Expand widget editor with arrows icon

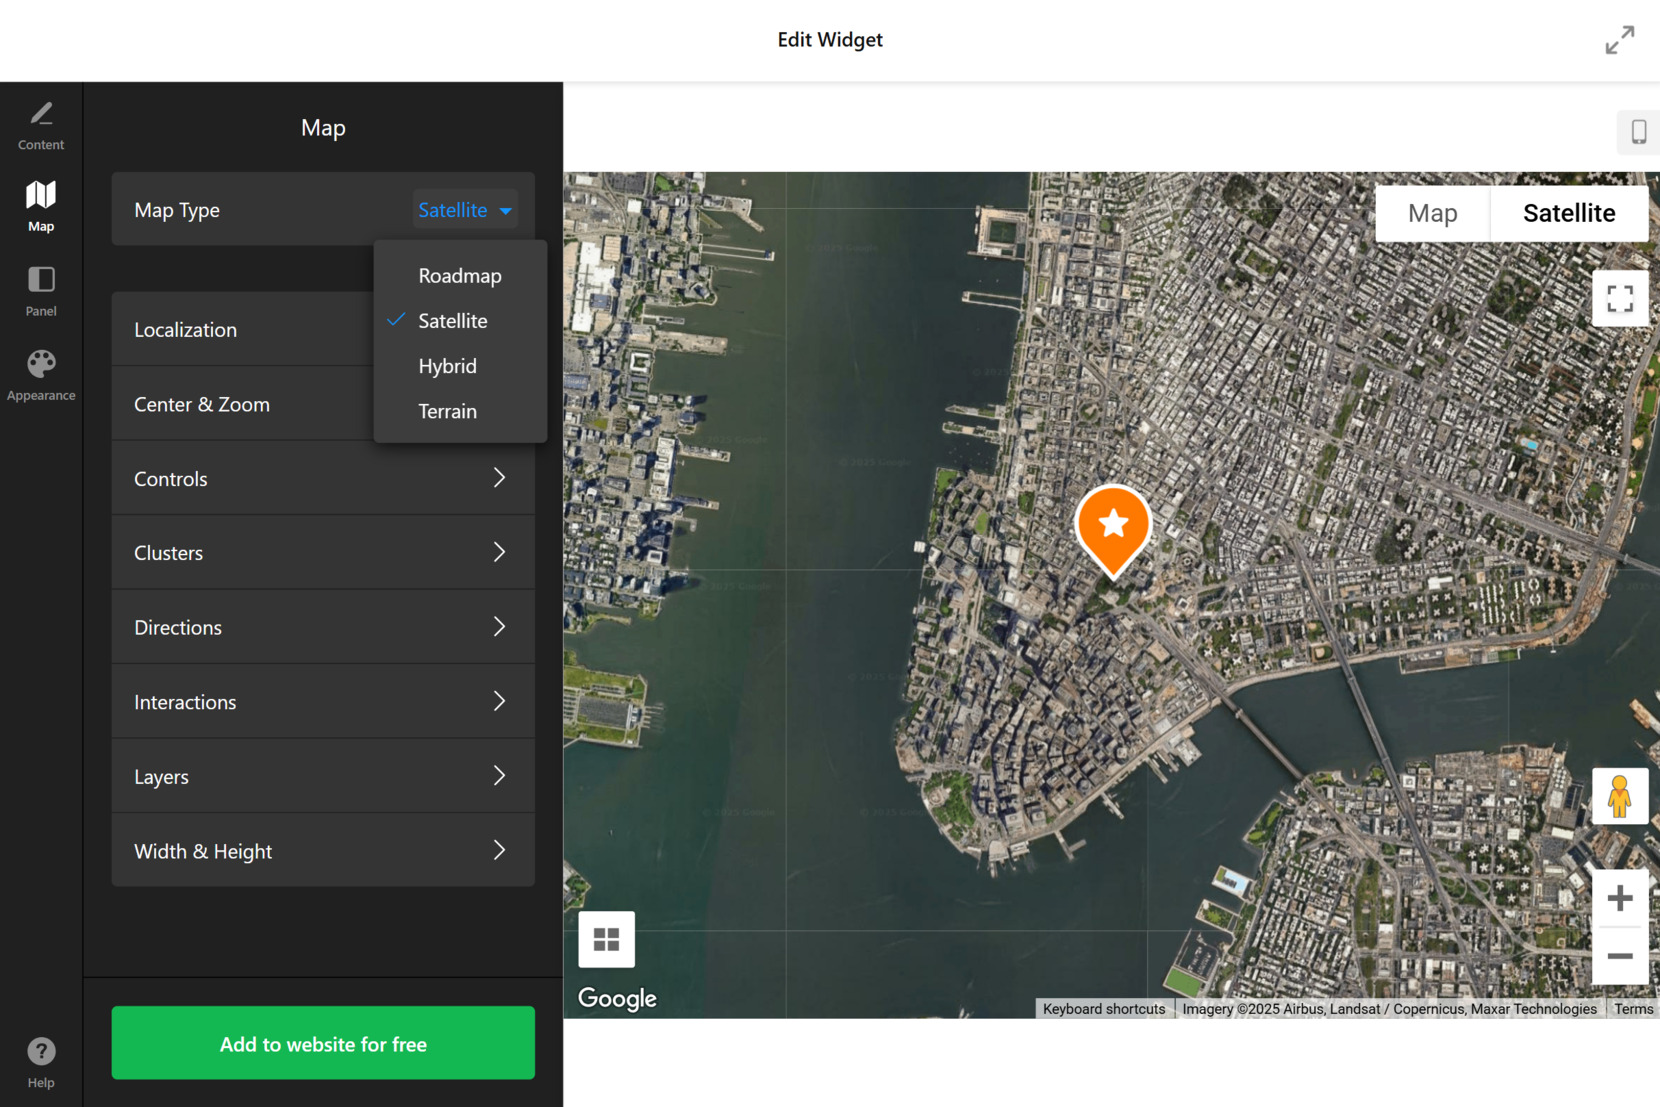coord(1619,40)
